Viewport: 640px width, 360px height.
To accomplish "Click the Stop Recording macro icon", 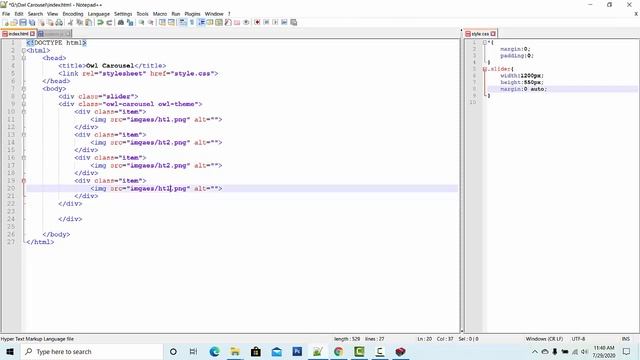I will tap(266, 22).
